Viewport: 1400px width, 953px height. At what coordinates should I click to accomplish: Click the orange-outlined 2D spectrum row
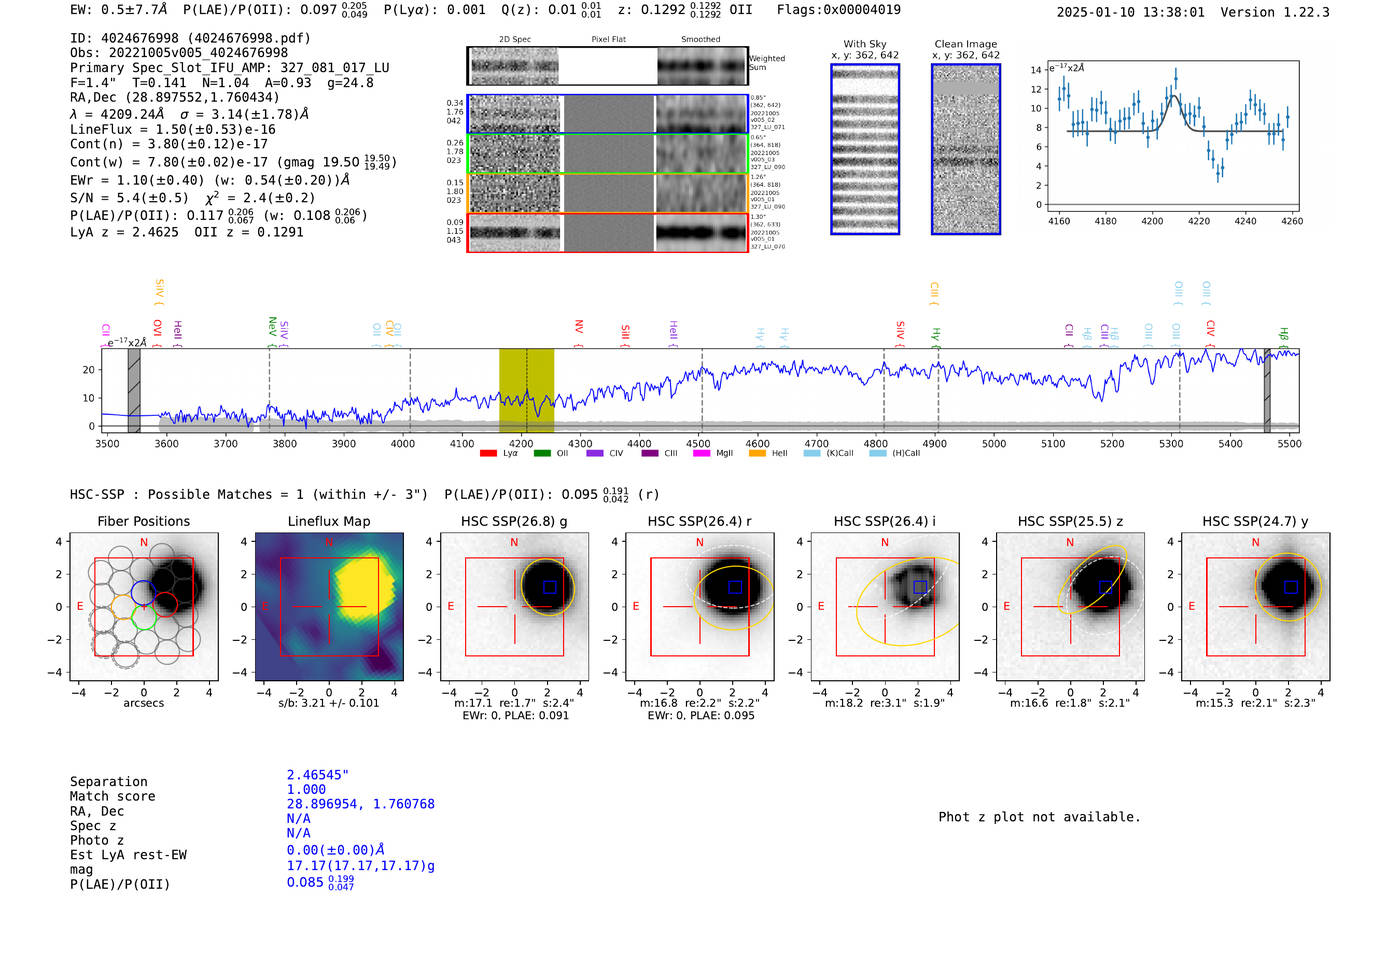point(607,193)
